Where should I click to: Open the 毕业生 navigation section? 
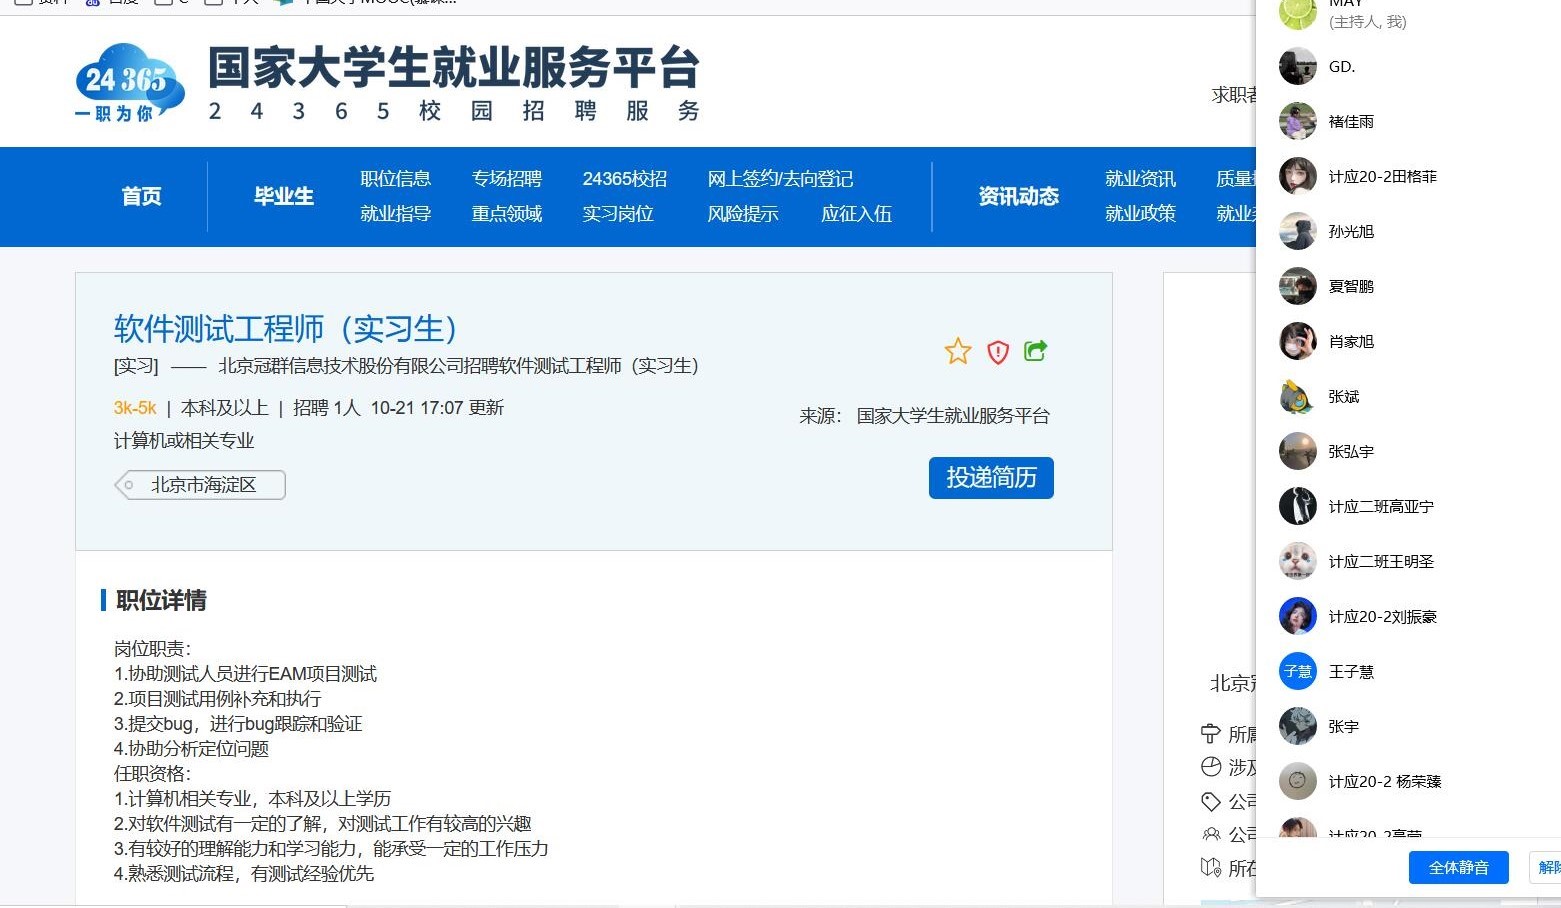(x=284, y=196)
